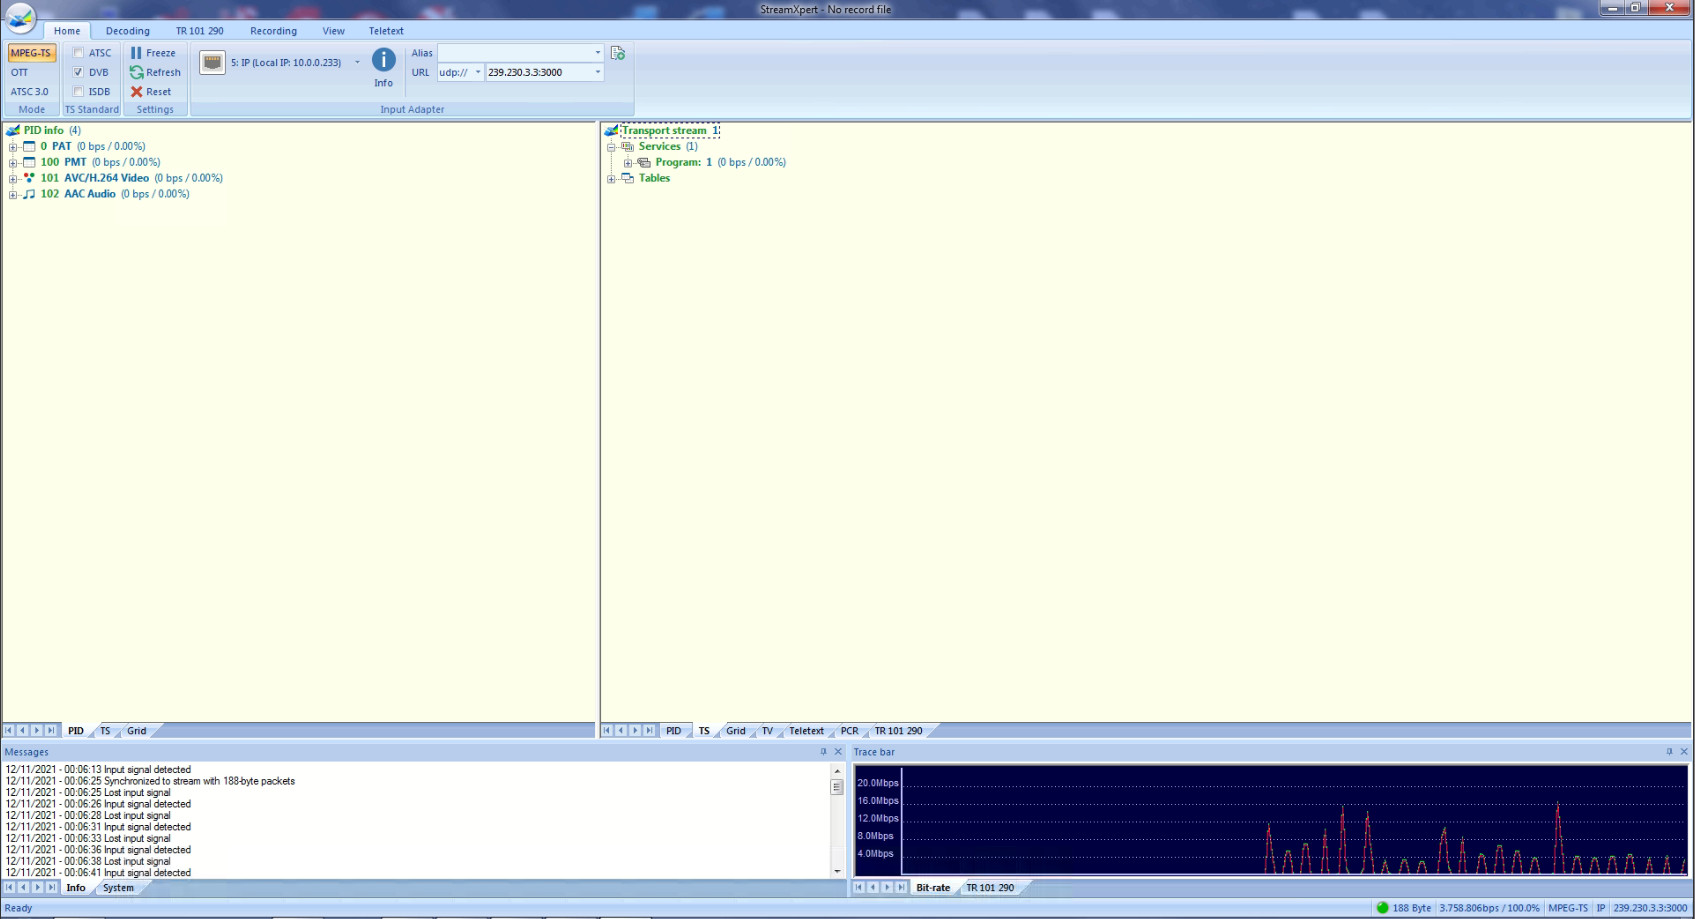Enable the ISDB standard checkbox
This screenshot has width=1695, height=919.
[78, 91]
